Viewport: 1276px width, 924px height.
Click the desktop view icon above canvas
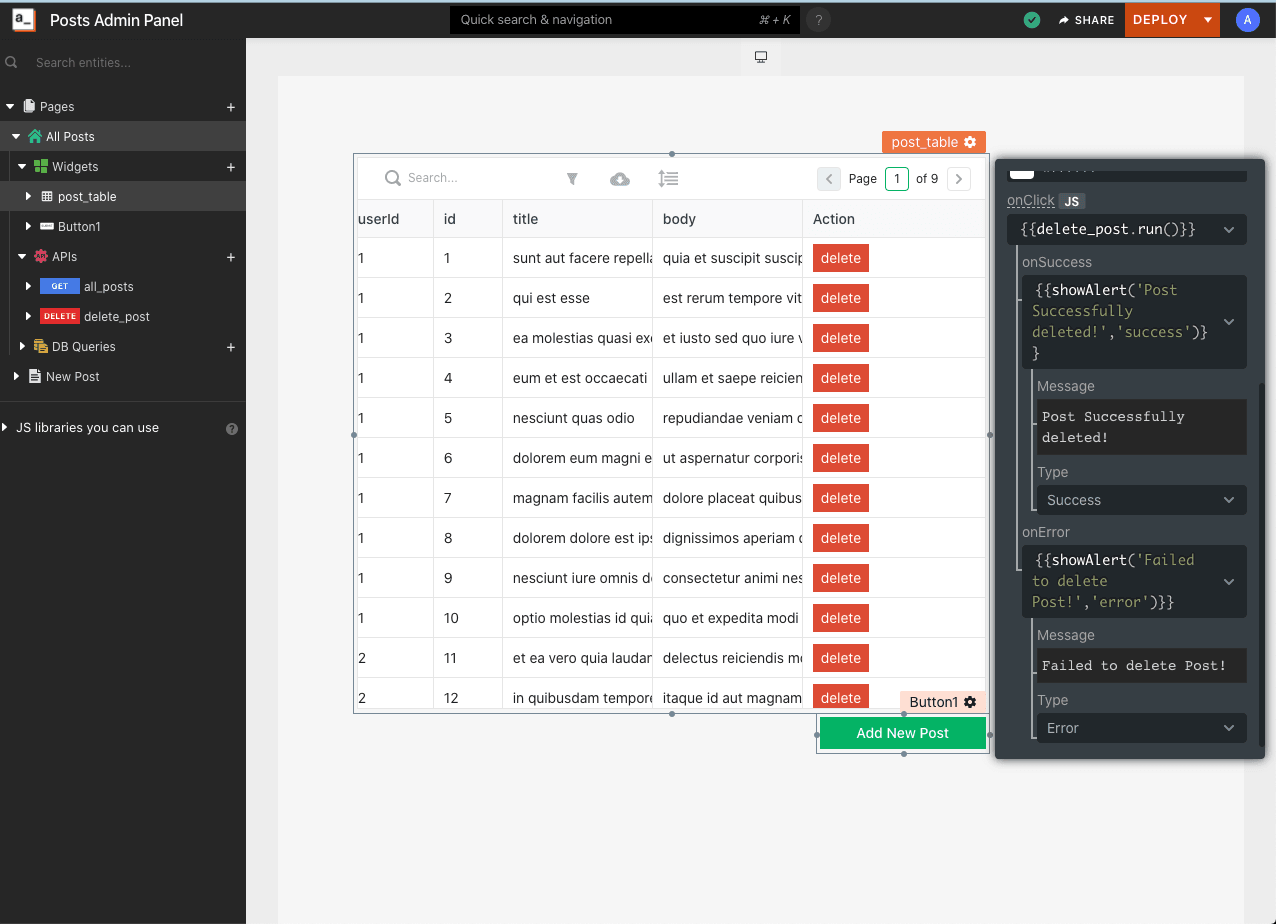[761, 57]
